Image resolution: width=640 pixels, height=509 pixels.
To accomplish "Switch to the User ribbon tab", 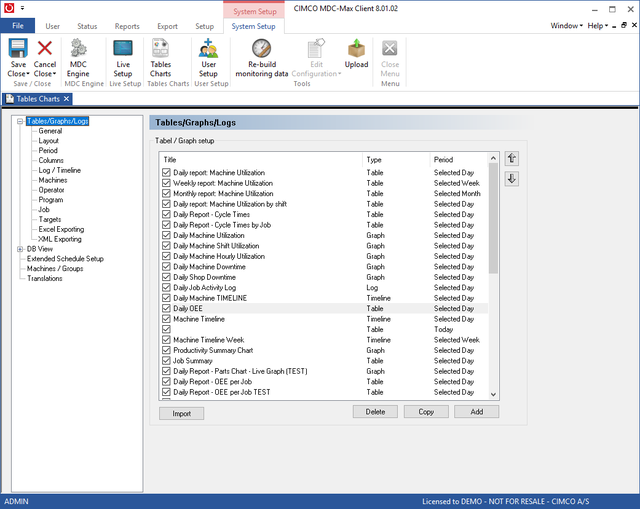I will pos(52,26).
